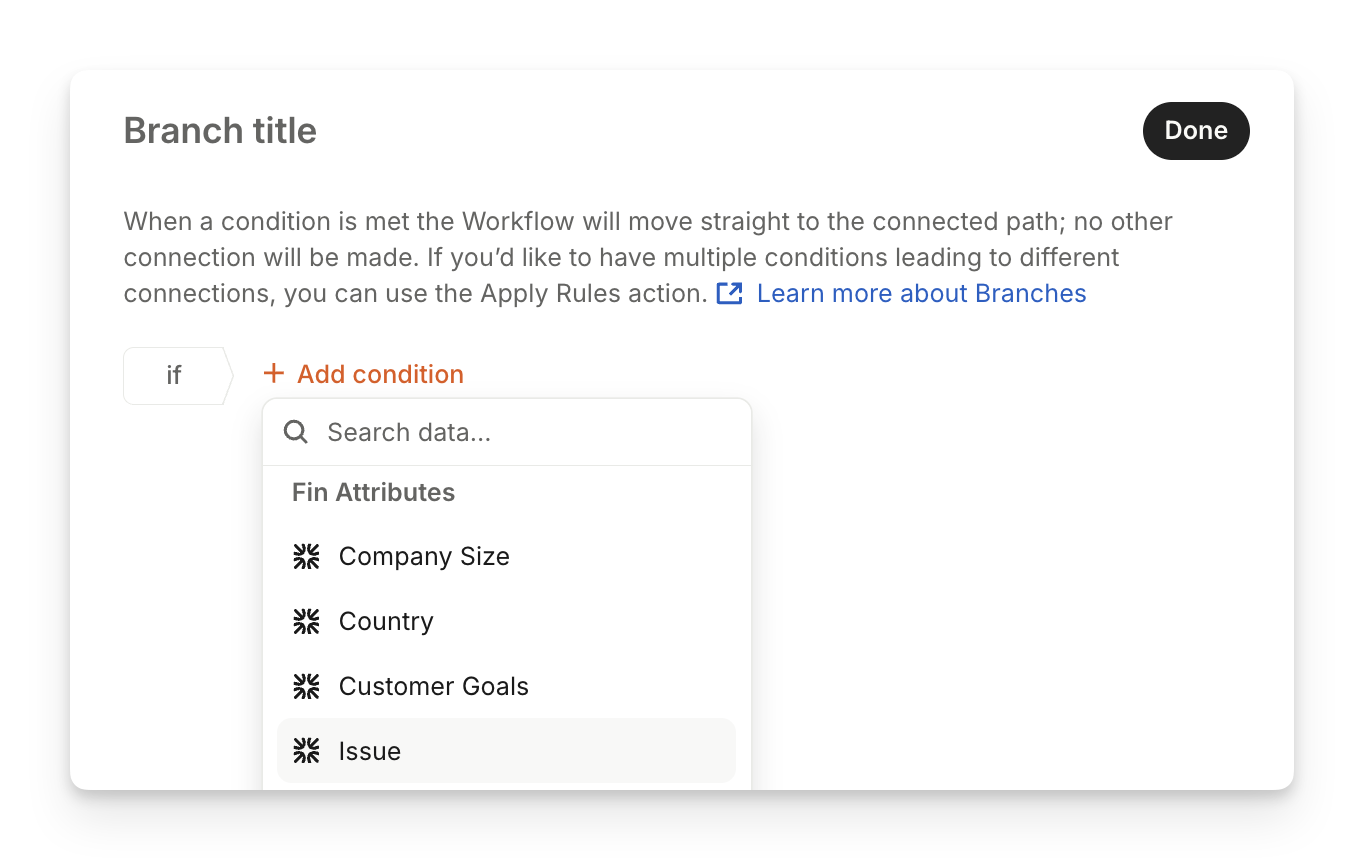Choose the Country attribute option

click(386, 622)
